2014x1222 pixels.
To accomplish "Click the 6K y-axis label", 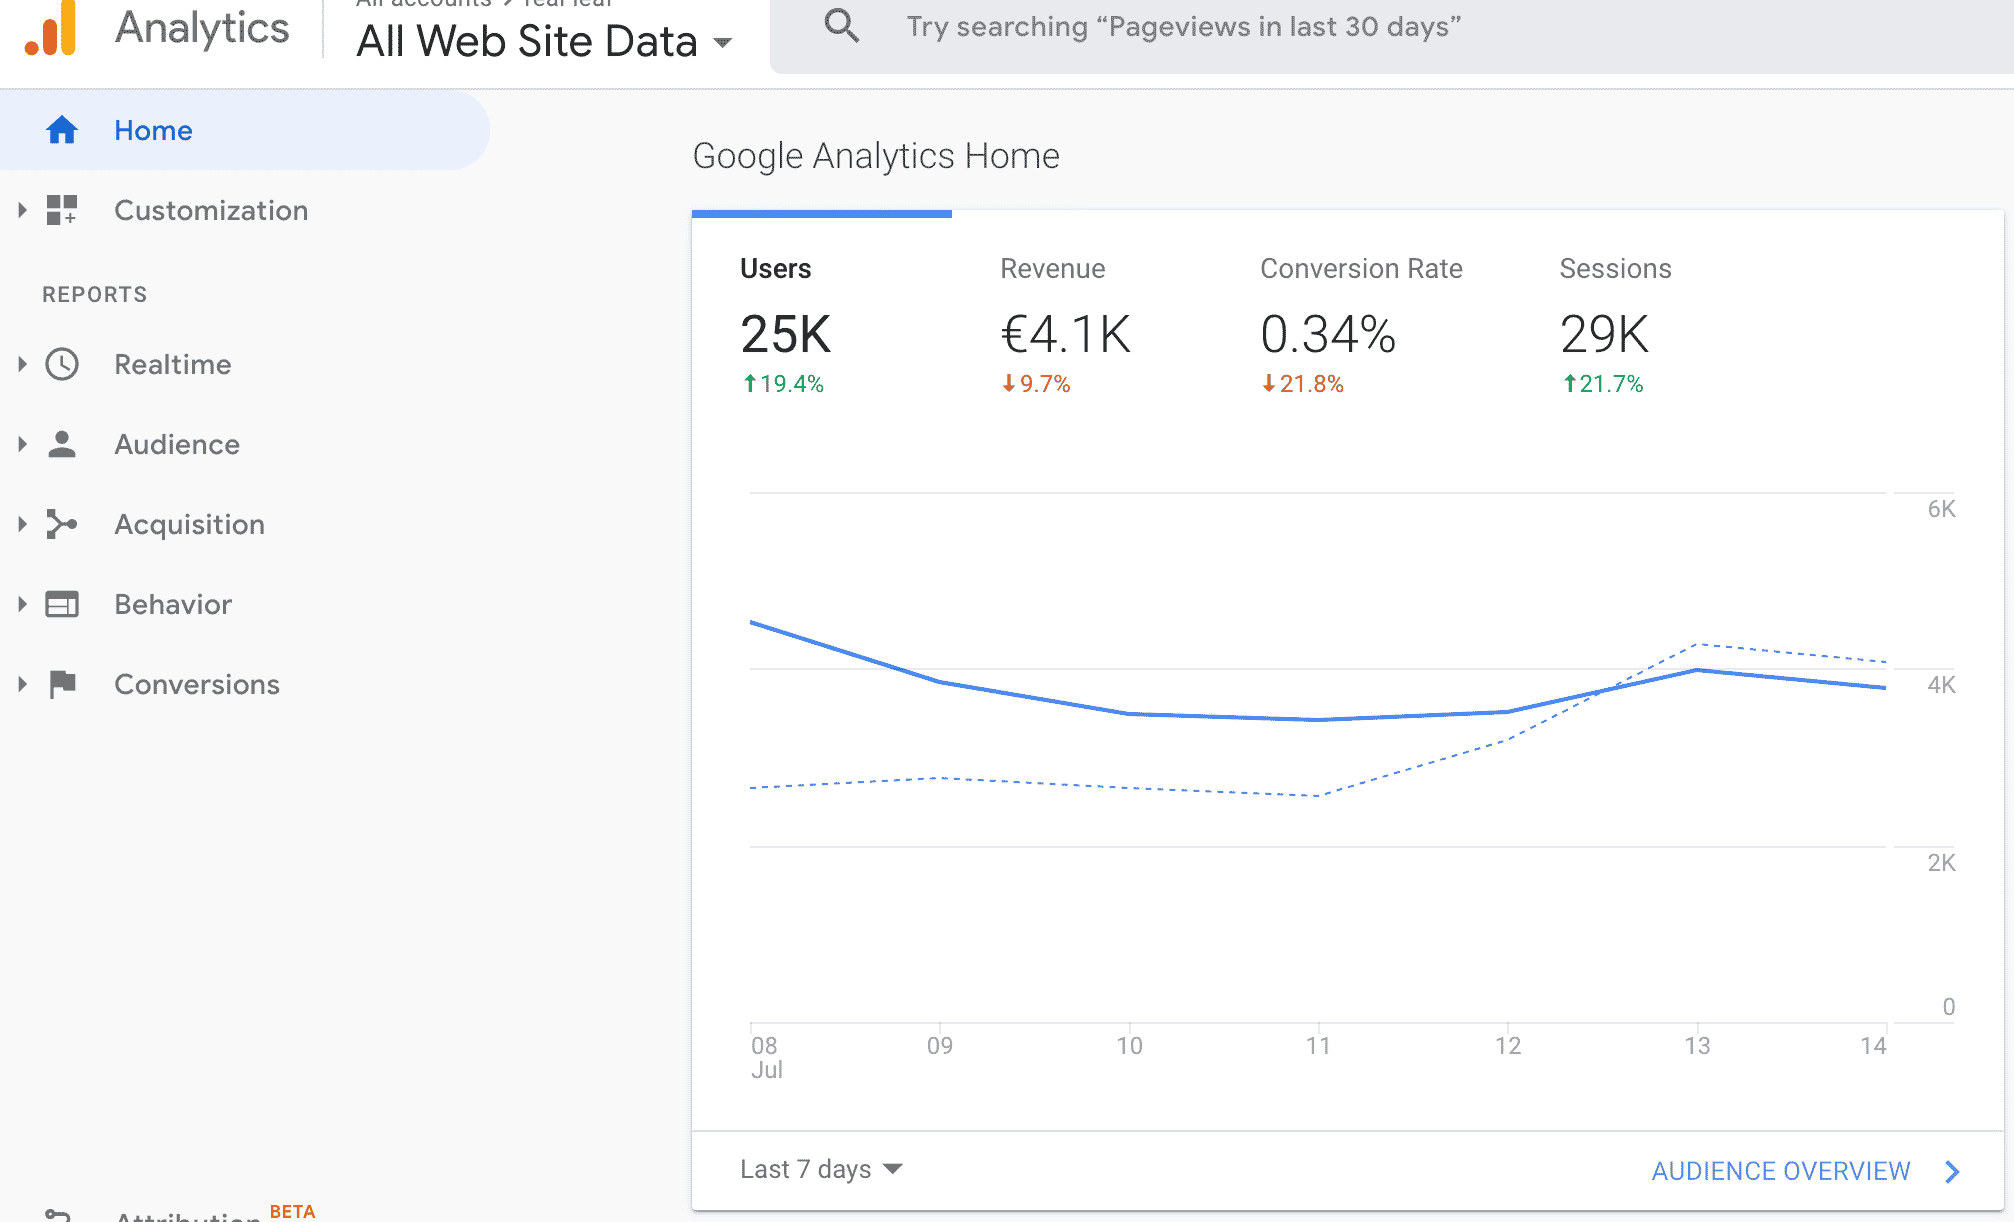I will tap(1941, 509).
